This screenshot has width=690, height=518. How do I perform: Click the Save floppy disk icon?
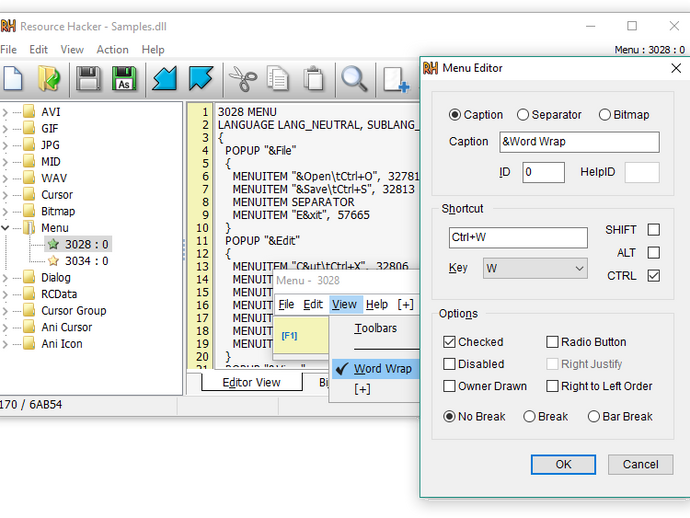click(88, 79)
